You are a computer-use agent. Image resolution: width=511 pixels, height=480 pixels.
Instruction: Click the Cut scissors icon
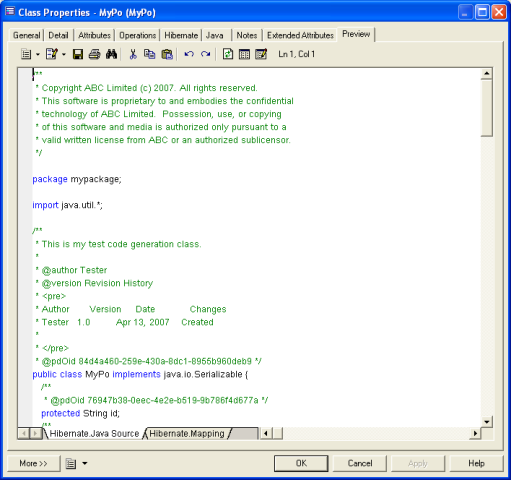(x=133, y=54)
